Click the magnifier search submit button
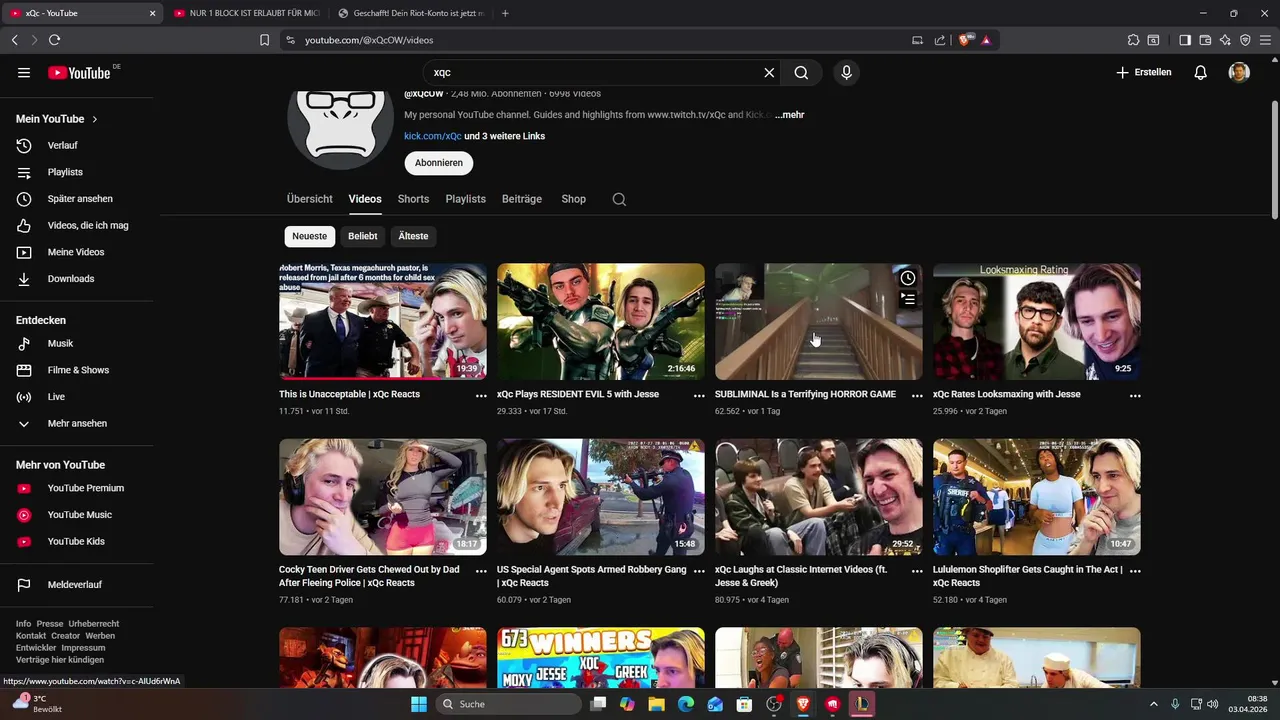Screen dimensions: 1280x720 (801, 72)
